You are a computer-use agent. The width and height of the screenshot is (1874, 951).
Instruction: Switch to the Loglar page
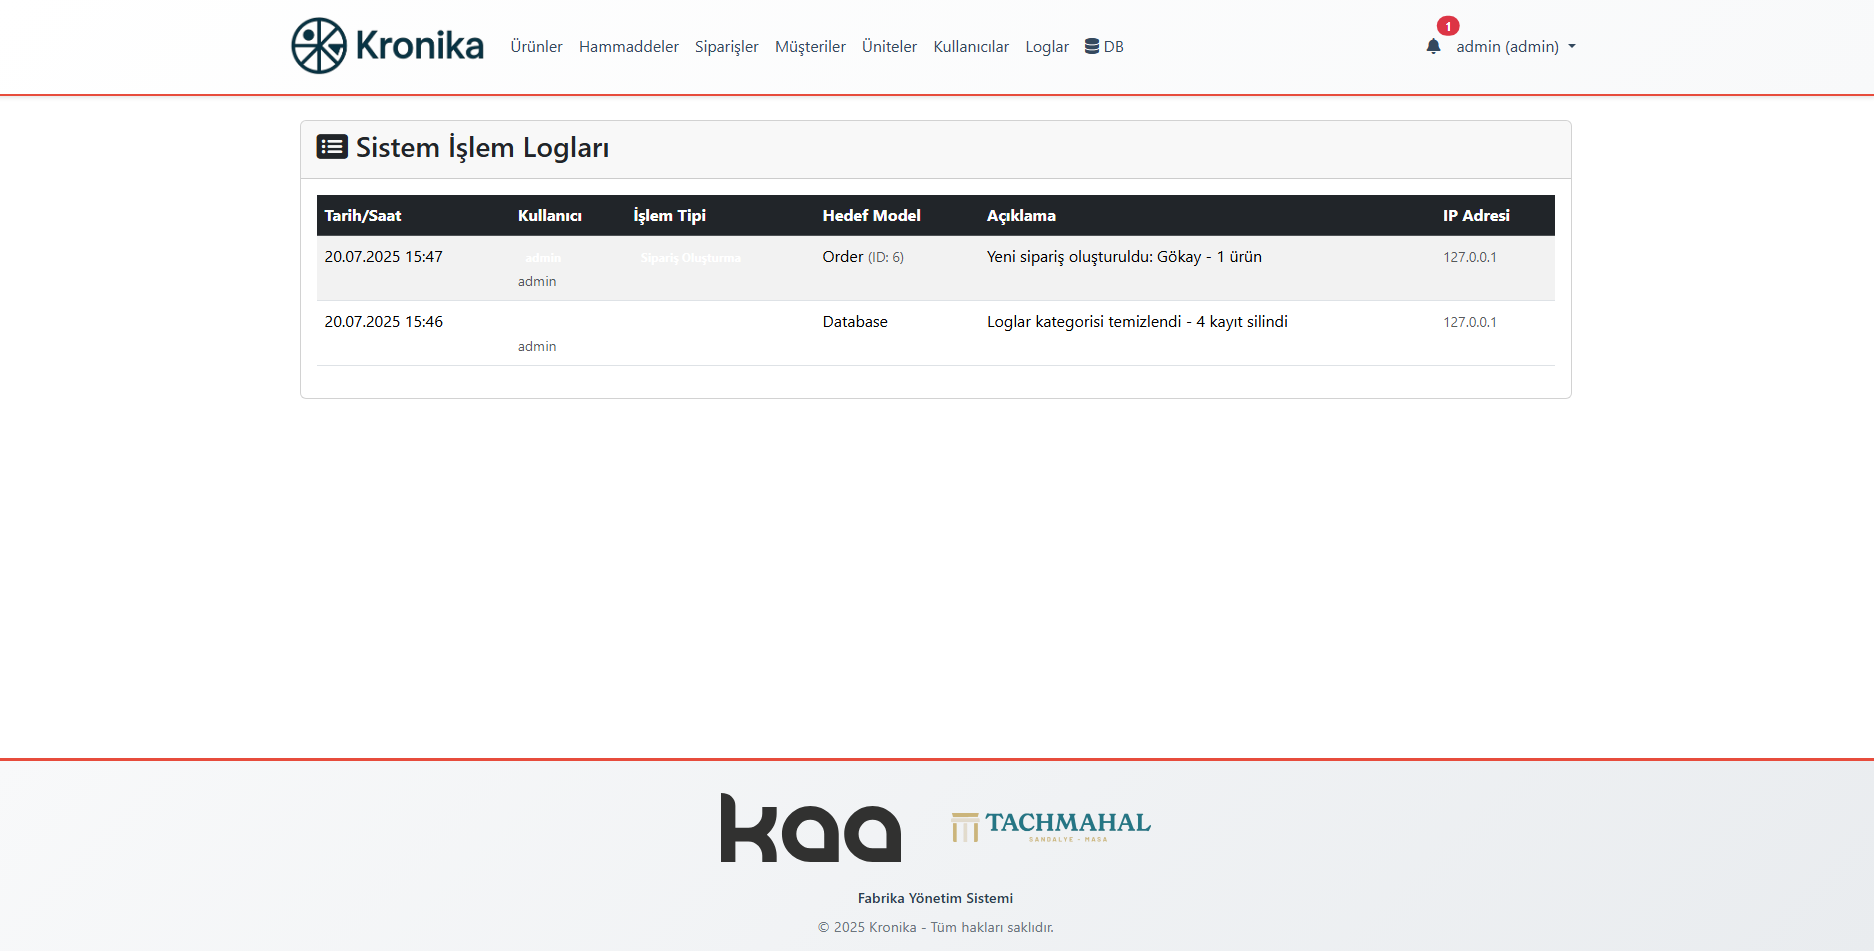click(1046, 47)
